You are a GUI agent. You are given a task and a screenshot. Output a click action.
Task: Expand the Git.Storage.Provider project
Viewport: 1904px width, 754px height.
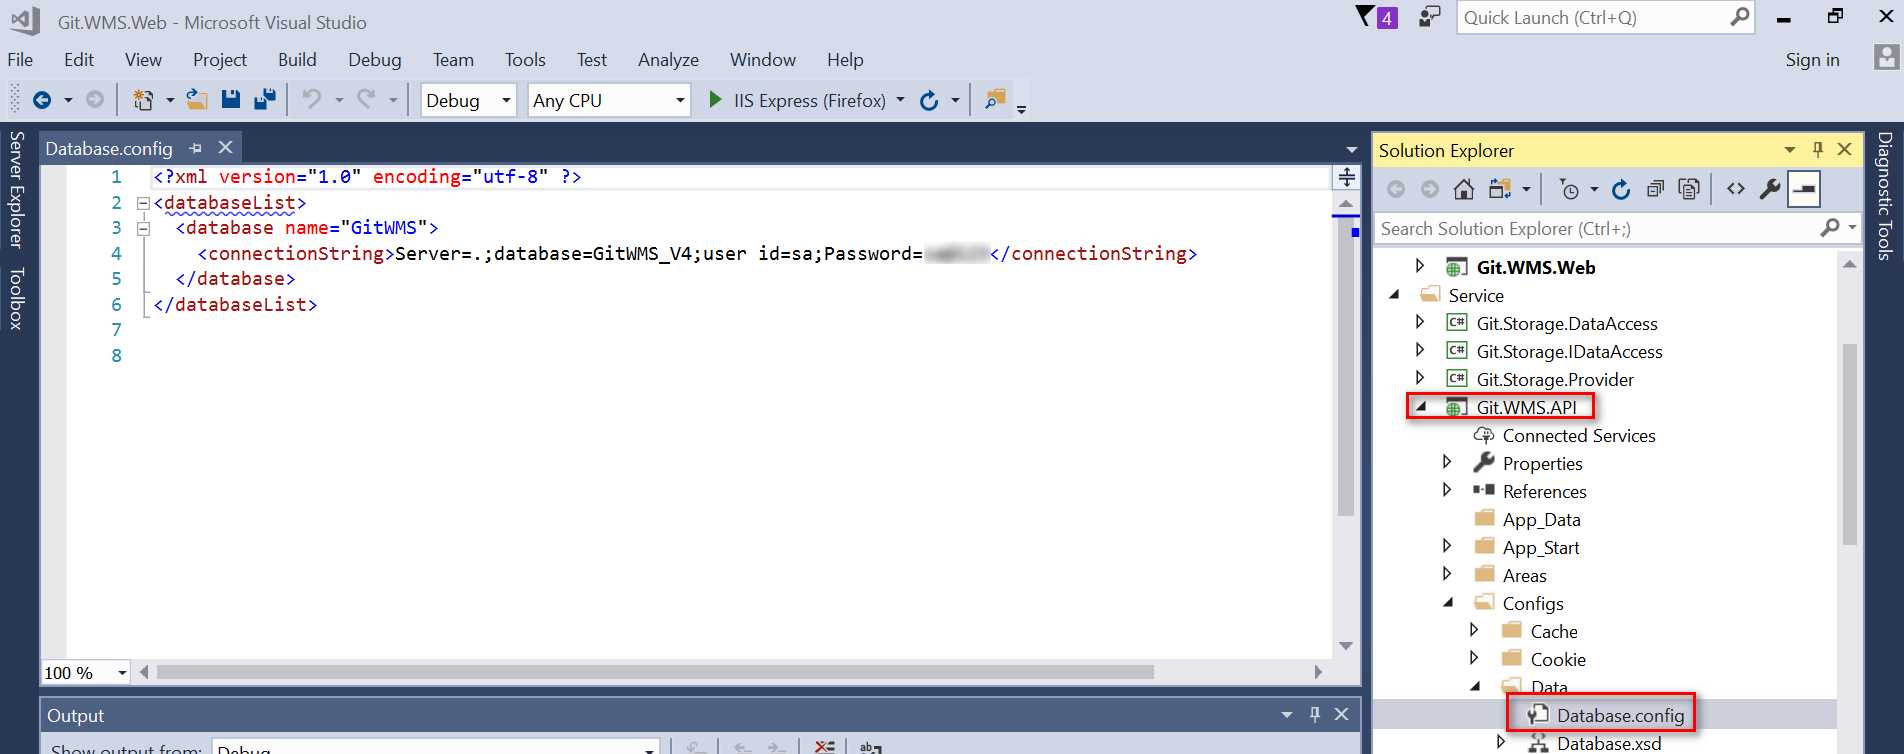[1420, 378]
